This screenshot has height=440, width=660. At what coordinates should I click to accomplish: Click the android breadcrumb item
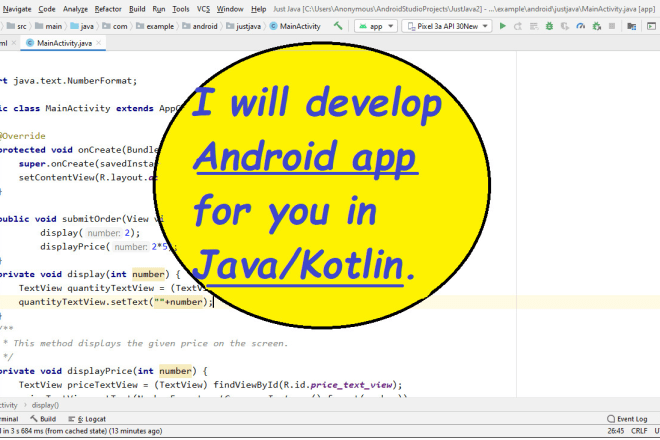[200, 26]
